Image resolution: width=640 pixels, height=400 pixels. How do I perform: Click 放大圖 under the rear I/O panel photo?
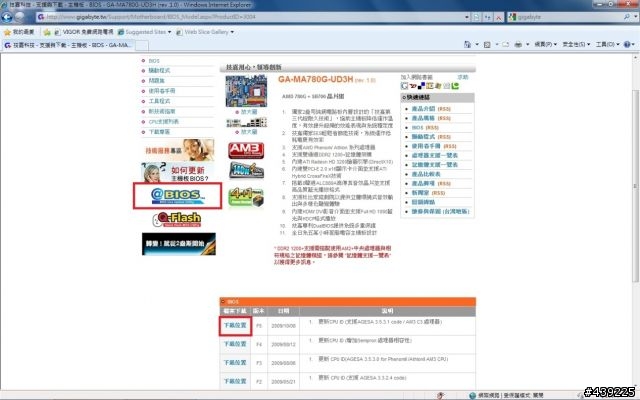249,132
